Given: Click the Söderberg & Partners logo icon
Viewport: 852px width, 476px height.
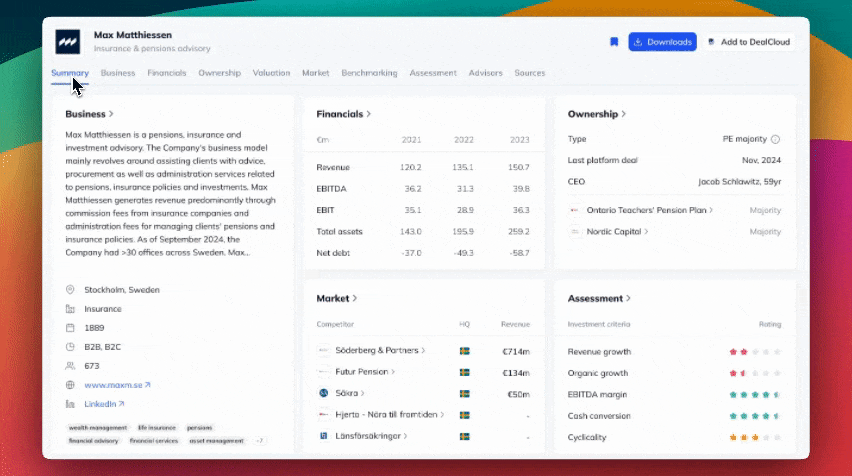Looking at the screenshot, I should point(324,350).
